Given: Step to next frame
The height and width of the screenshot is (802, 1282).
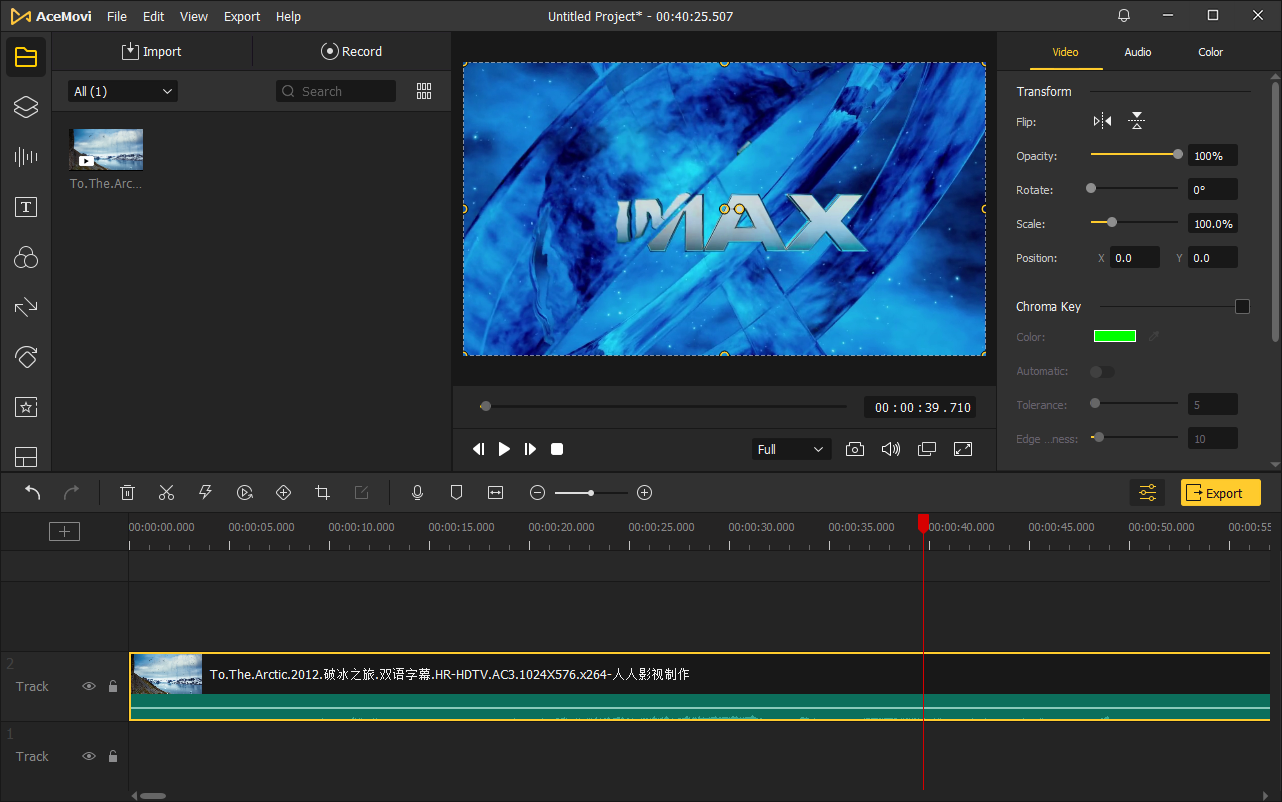Looking at the screenshot, I should click(530, 449).
